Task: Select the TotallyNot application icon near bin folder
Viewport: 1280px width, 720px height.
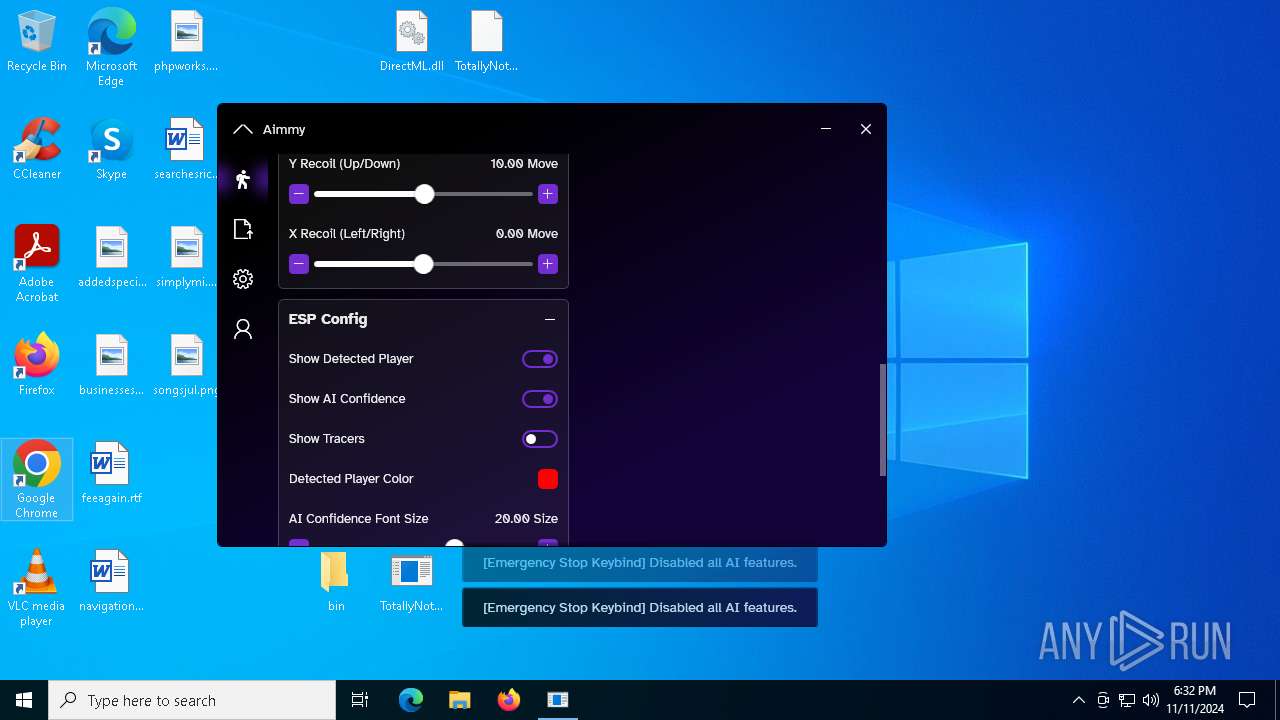Action: click(x=411, y=582)
